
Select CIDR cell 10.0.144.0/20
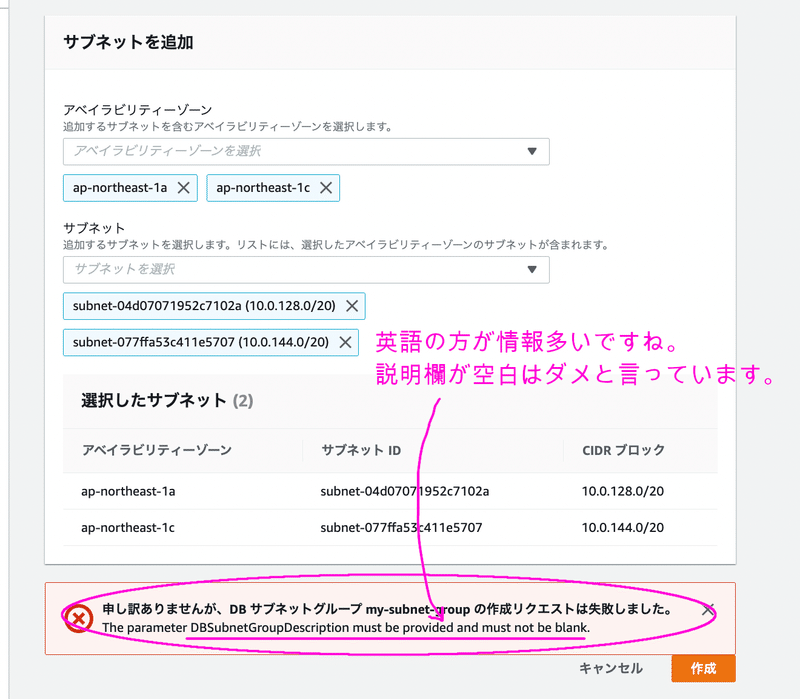point(623,528)
